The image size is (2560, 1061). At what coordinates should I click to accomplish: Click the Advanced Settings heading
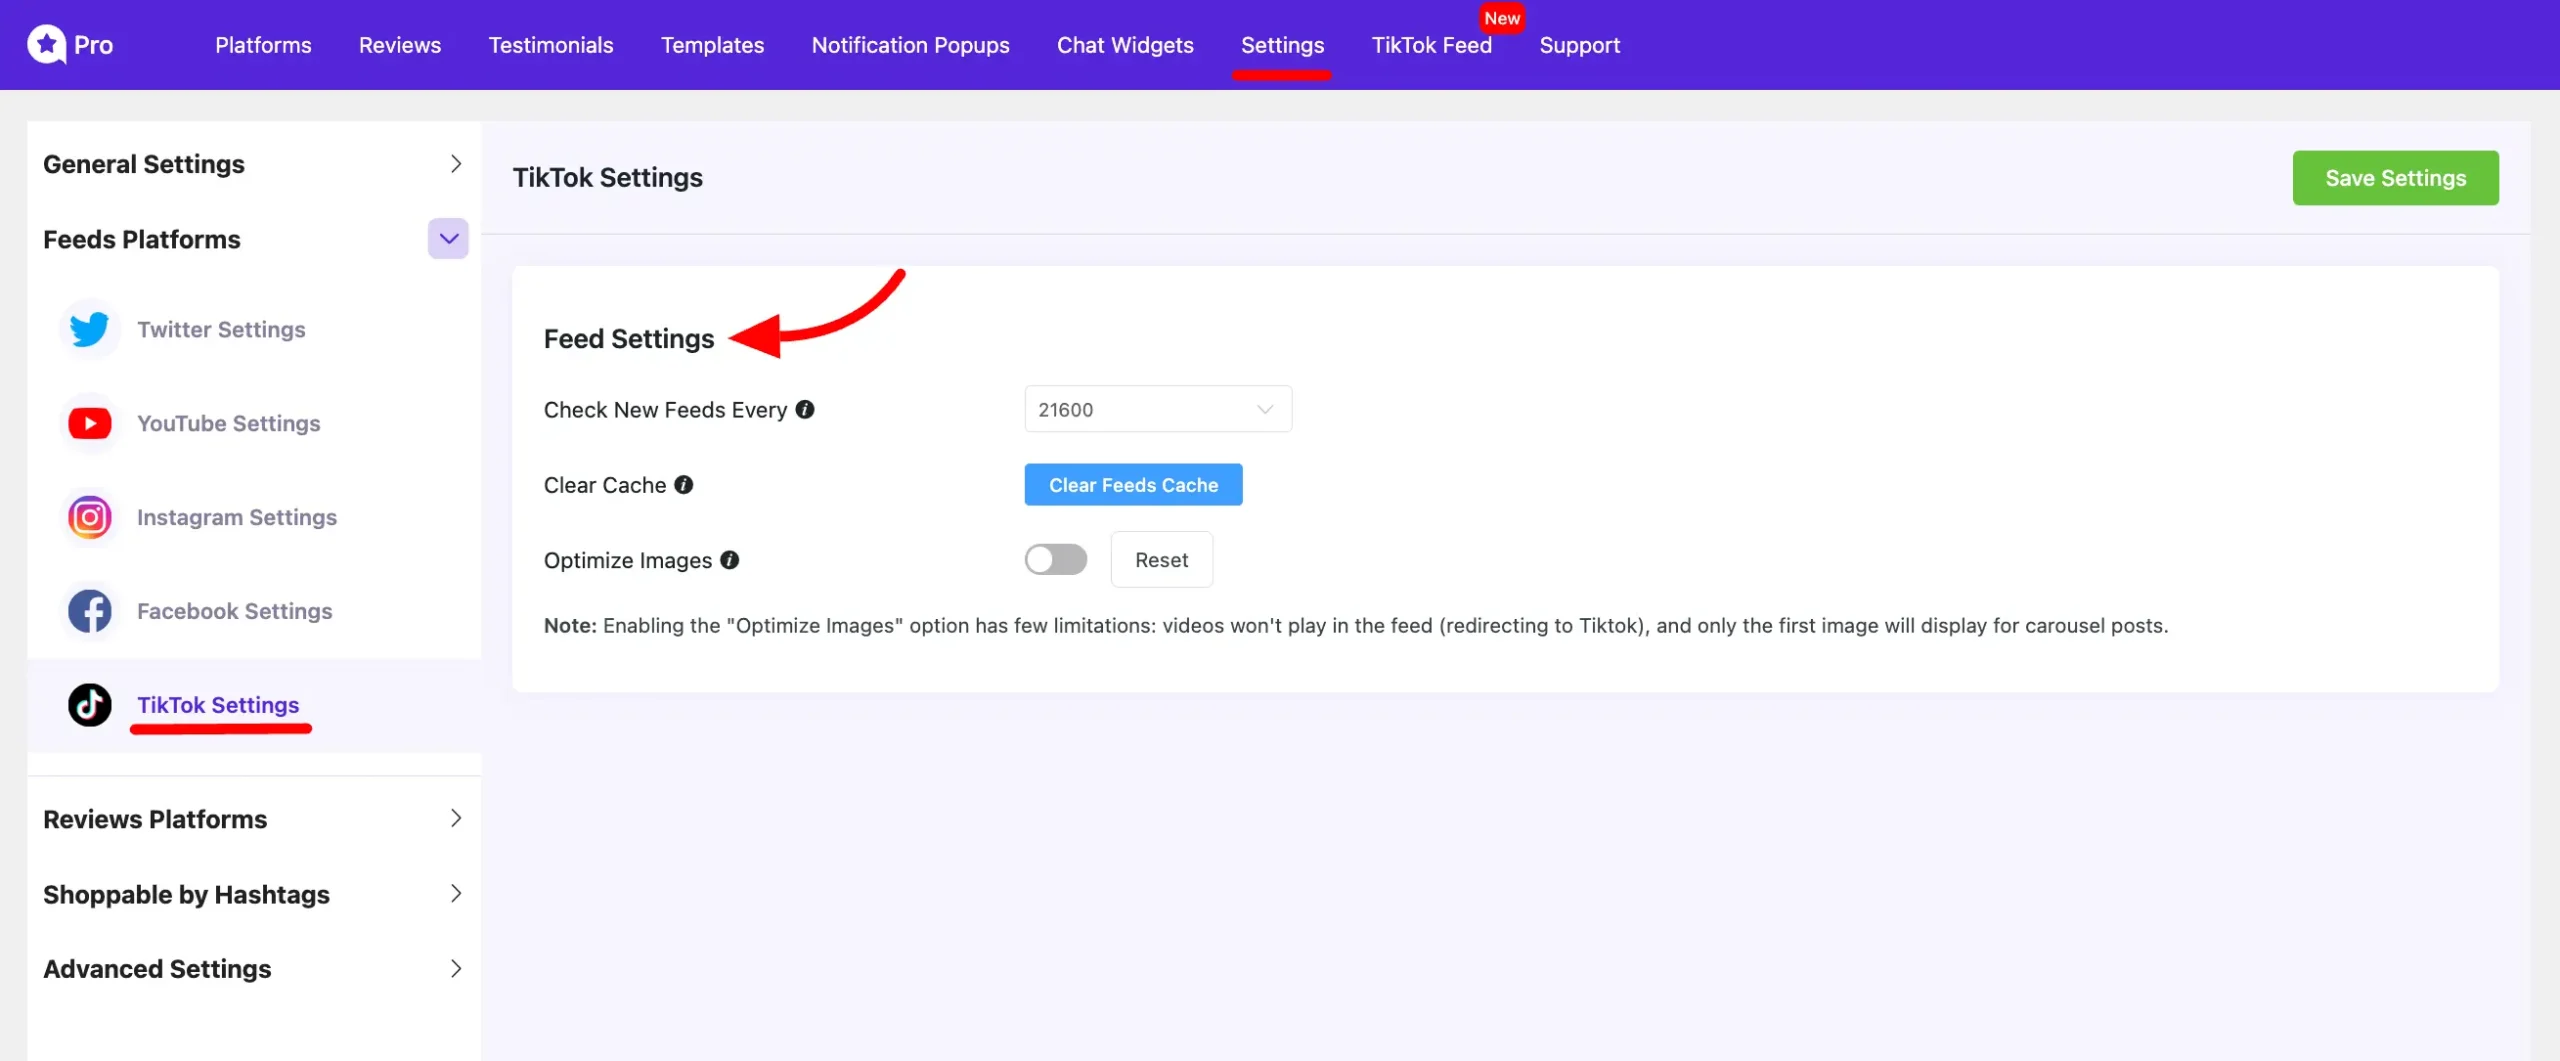(157, 969)
